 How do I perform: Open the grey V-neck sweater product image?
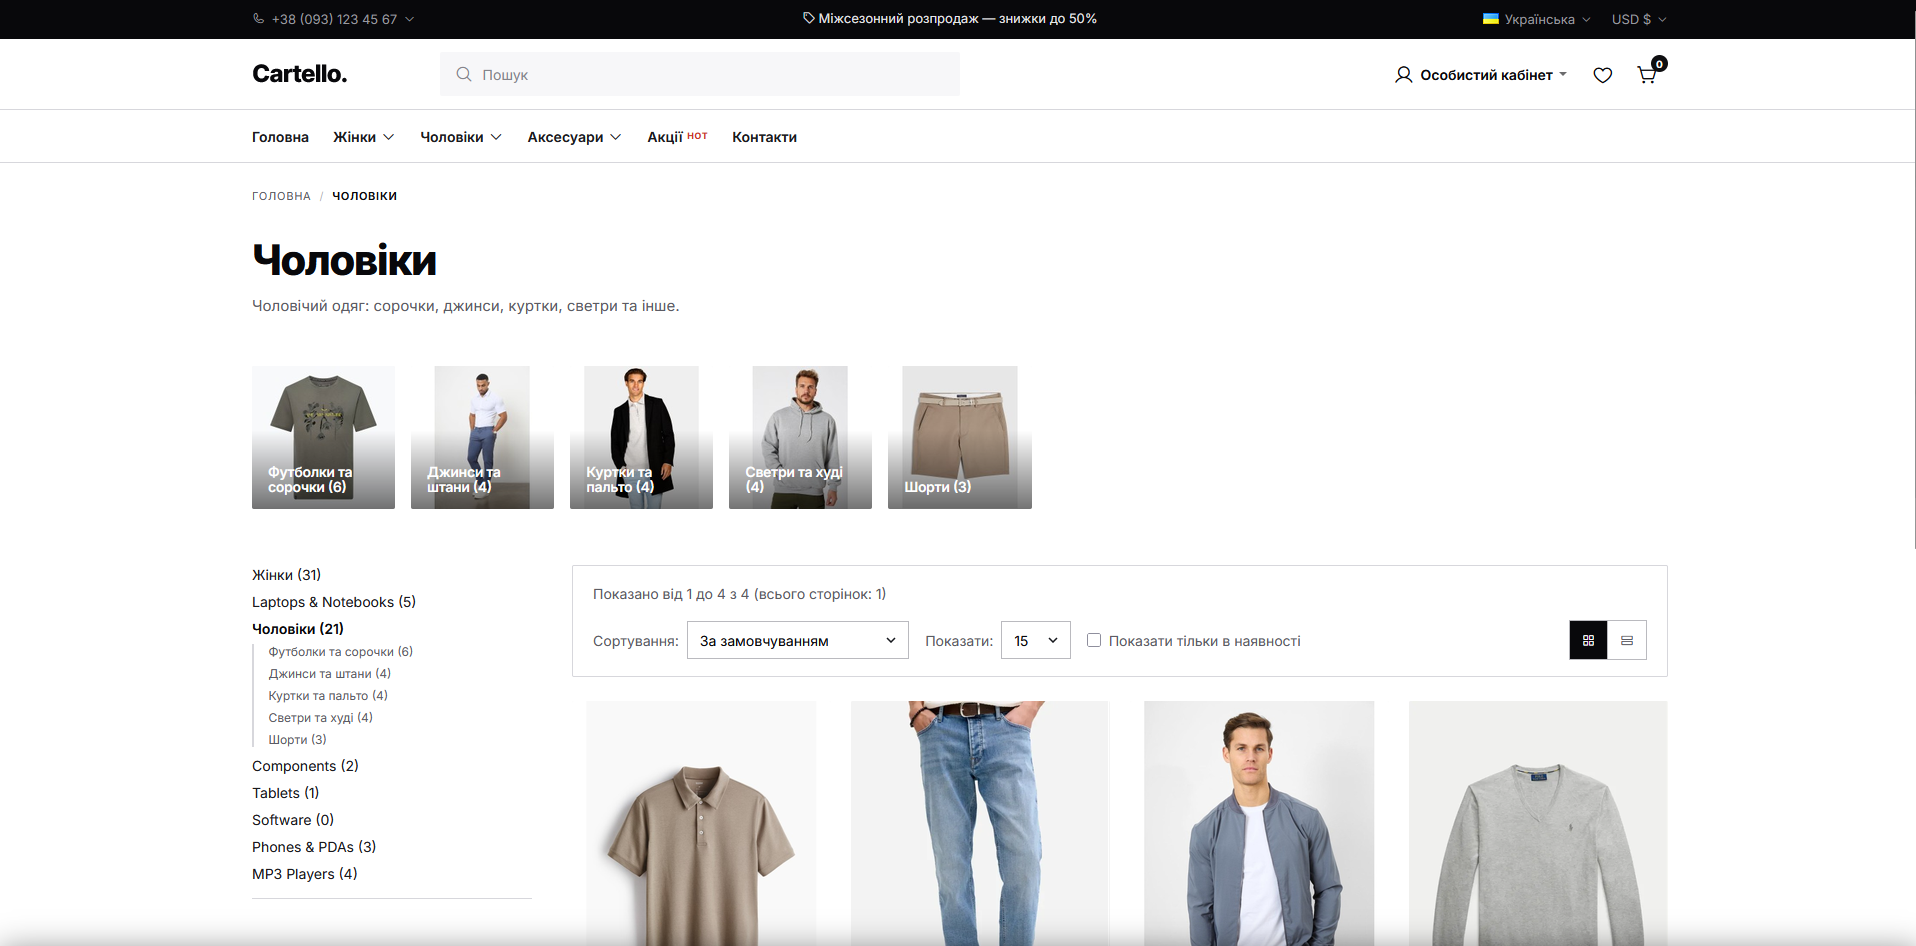(x=1538, y=823)
